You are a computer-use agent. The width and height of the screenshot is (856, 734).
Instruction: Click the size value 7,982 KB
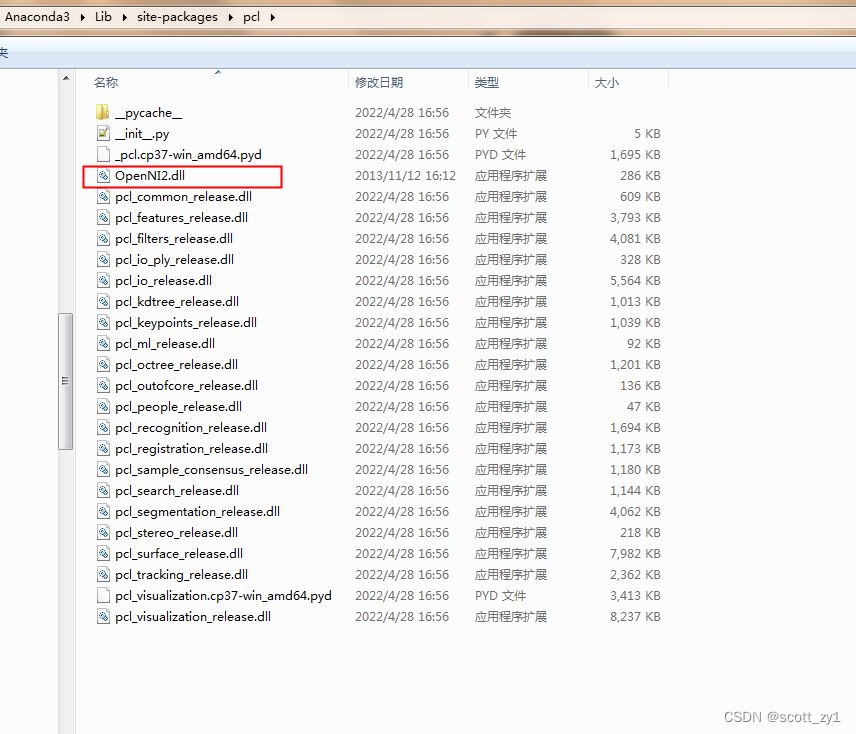(x=635, y=554)
